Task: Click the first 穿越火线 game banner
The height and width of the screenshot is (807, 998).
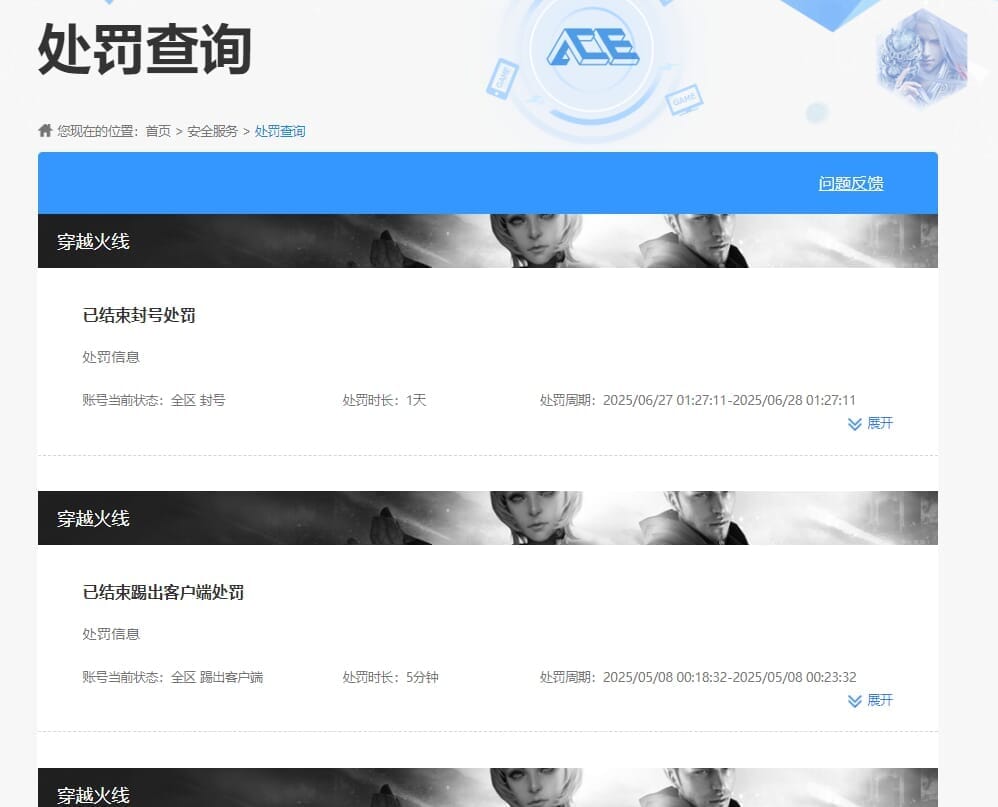Action: [488, 241]
